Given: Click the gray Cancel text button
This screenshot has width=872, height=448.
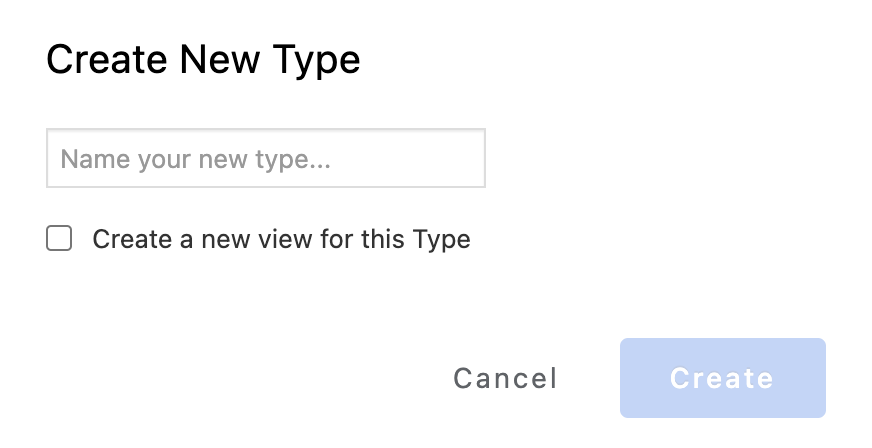Looking at the screenshot, I should (x=505, y=378).
